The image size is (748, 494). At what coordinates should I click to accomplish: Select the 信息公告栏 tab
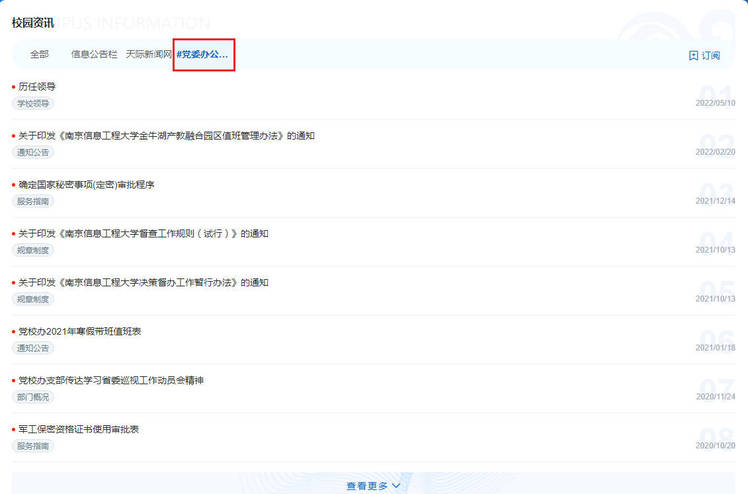(94, 54)
